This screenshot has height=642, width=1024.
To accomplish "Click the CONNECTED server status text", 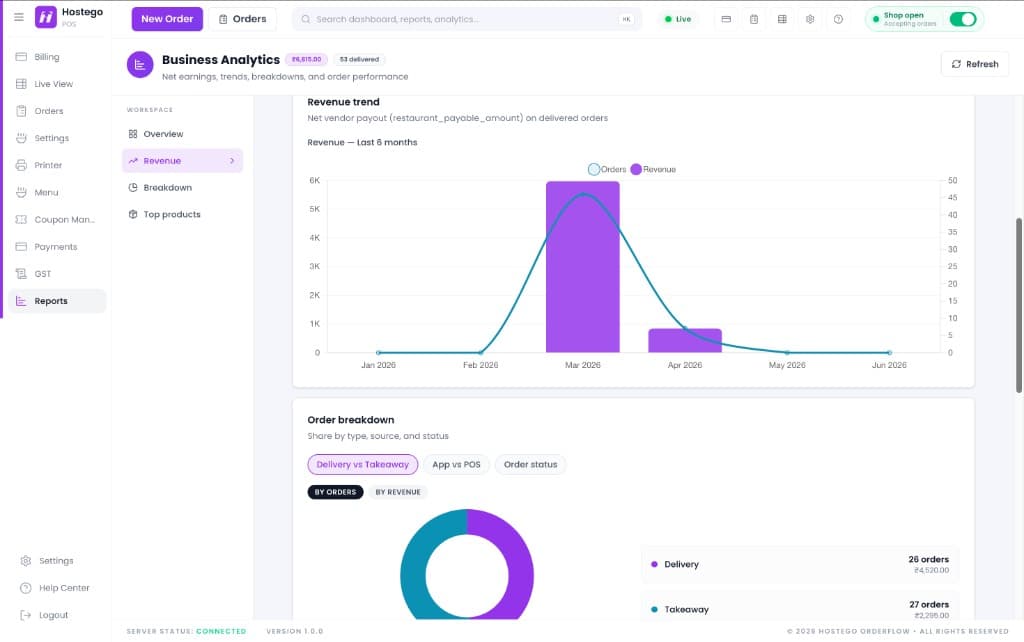I will click(221, 631).
